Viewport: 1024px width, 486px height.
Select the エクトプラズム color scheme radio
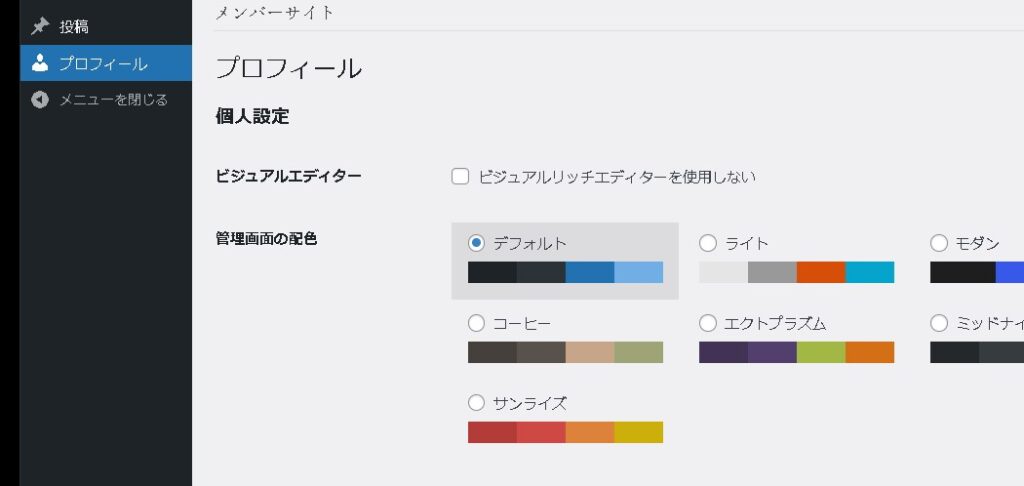(708, 323)
